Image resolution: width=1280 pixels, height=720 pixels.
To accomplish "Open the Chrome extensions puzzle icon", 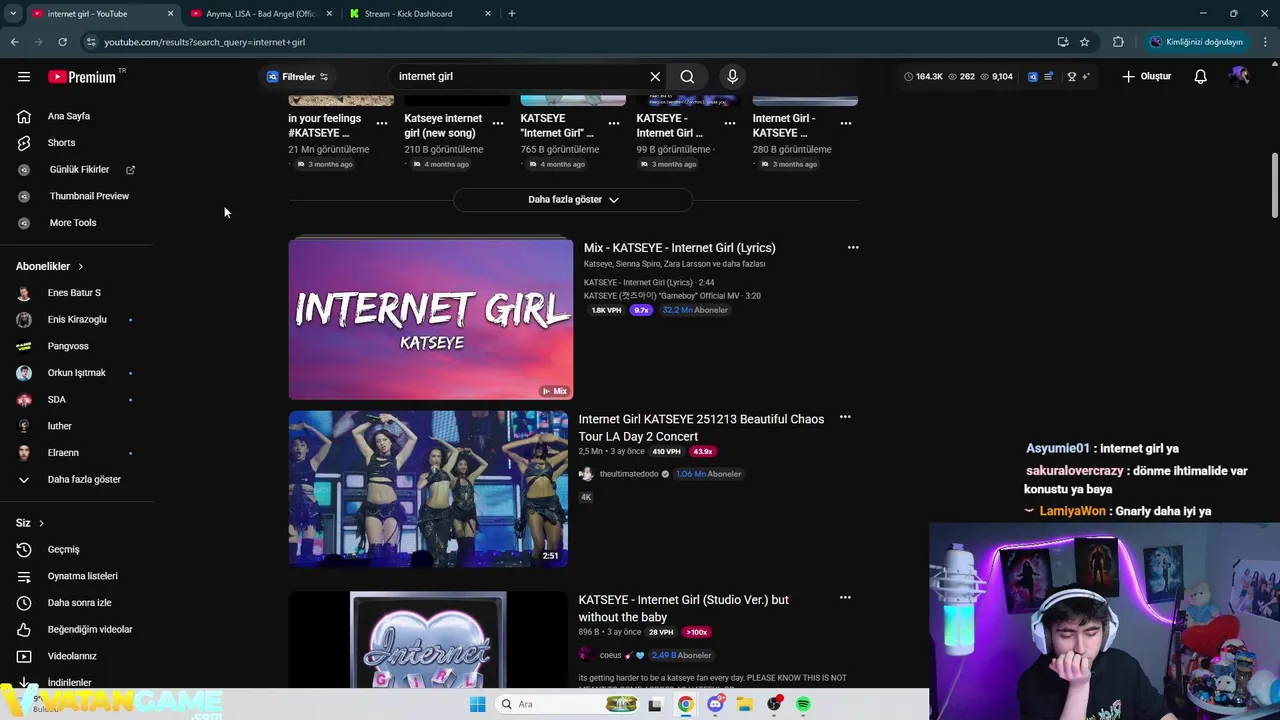I will click(1118, 42).
